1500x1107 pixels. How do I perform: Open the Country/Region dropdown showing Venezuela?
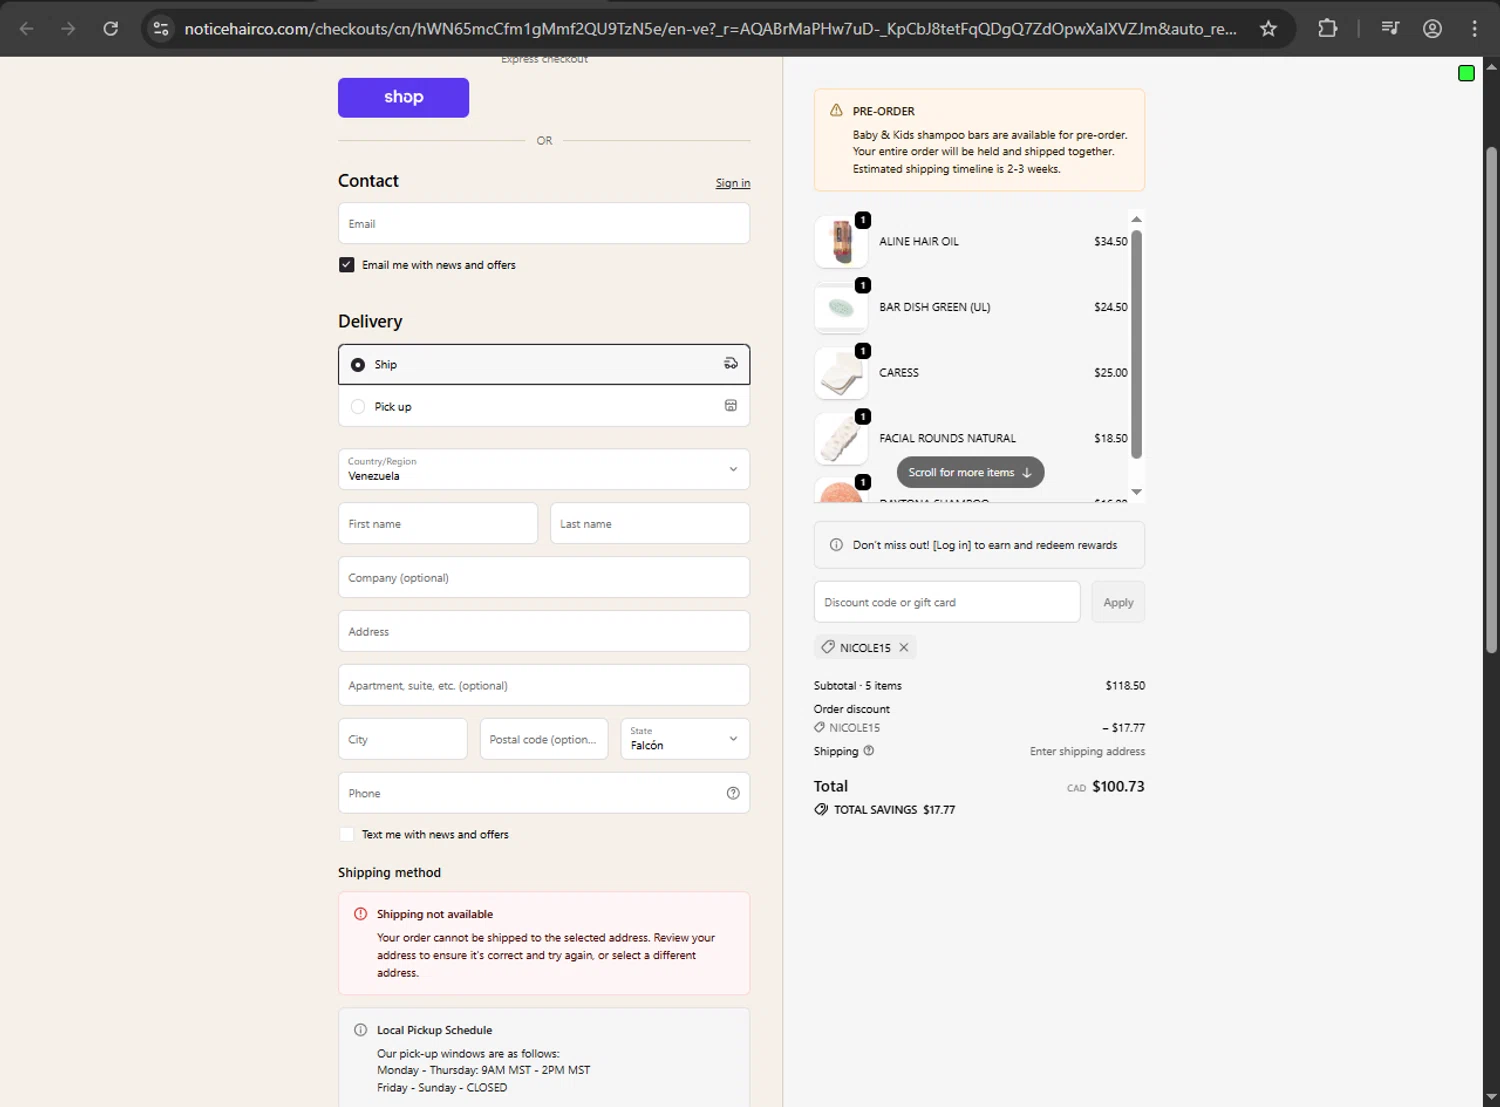pyautogui.click(x=544, y=469)
